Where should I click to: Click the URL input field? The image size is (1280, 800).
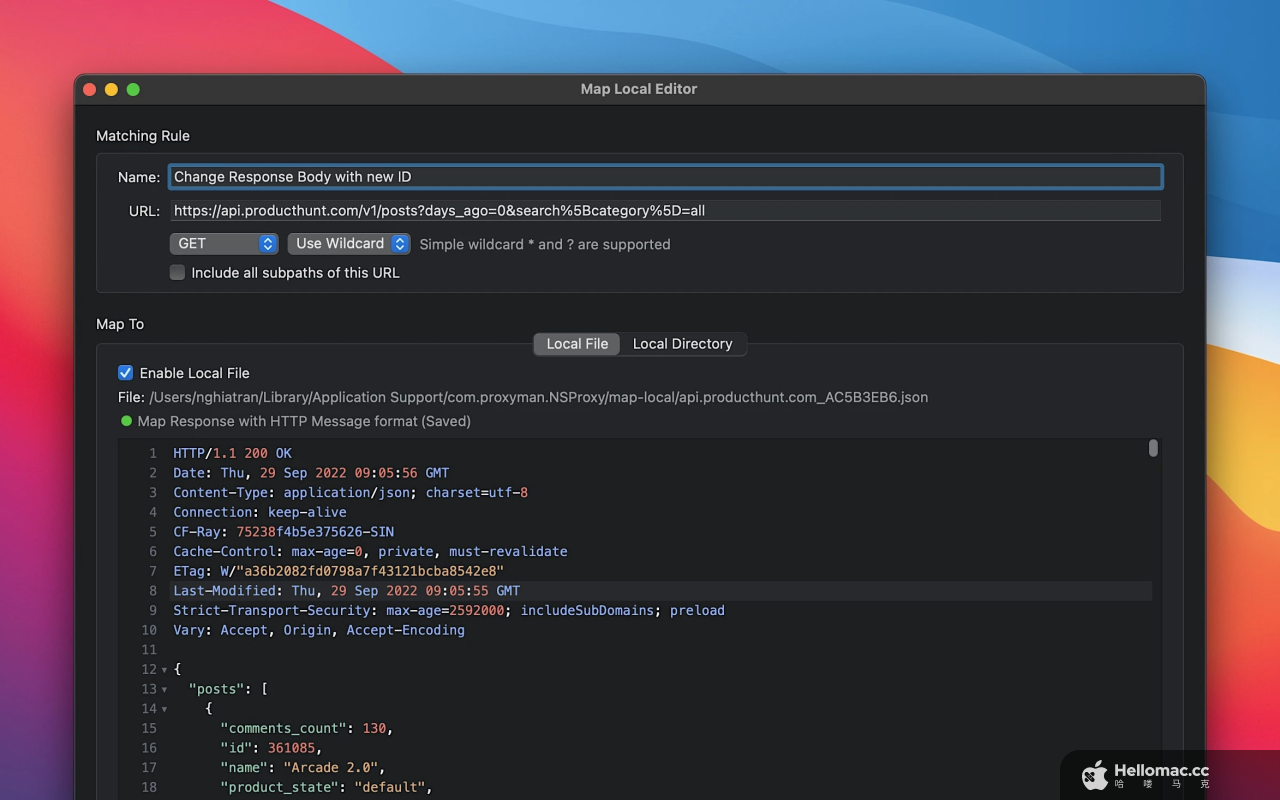pos(665,210)
